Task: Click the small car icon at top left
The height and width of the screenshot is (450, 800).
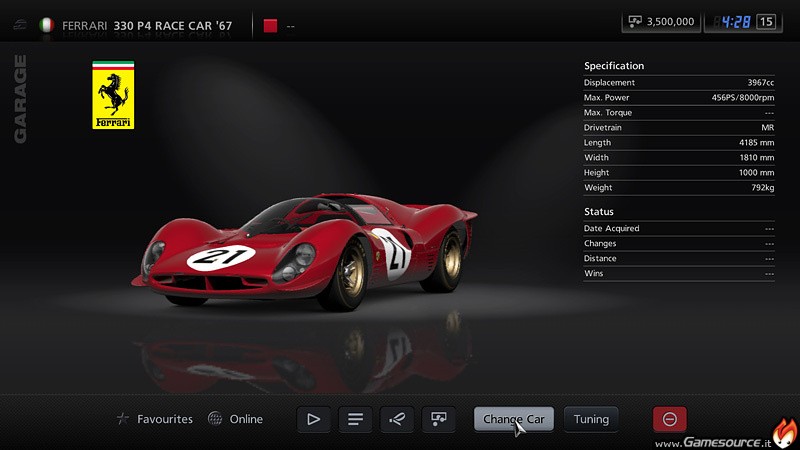Action: (x=18, y=25)
